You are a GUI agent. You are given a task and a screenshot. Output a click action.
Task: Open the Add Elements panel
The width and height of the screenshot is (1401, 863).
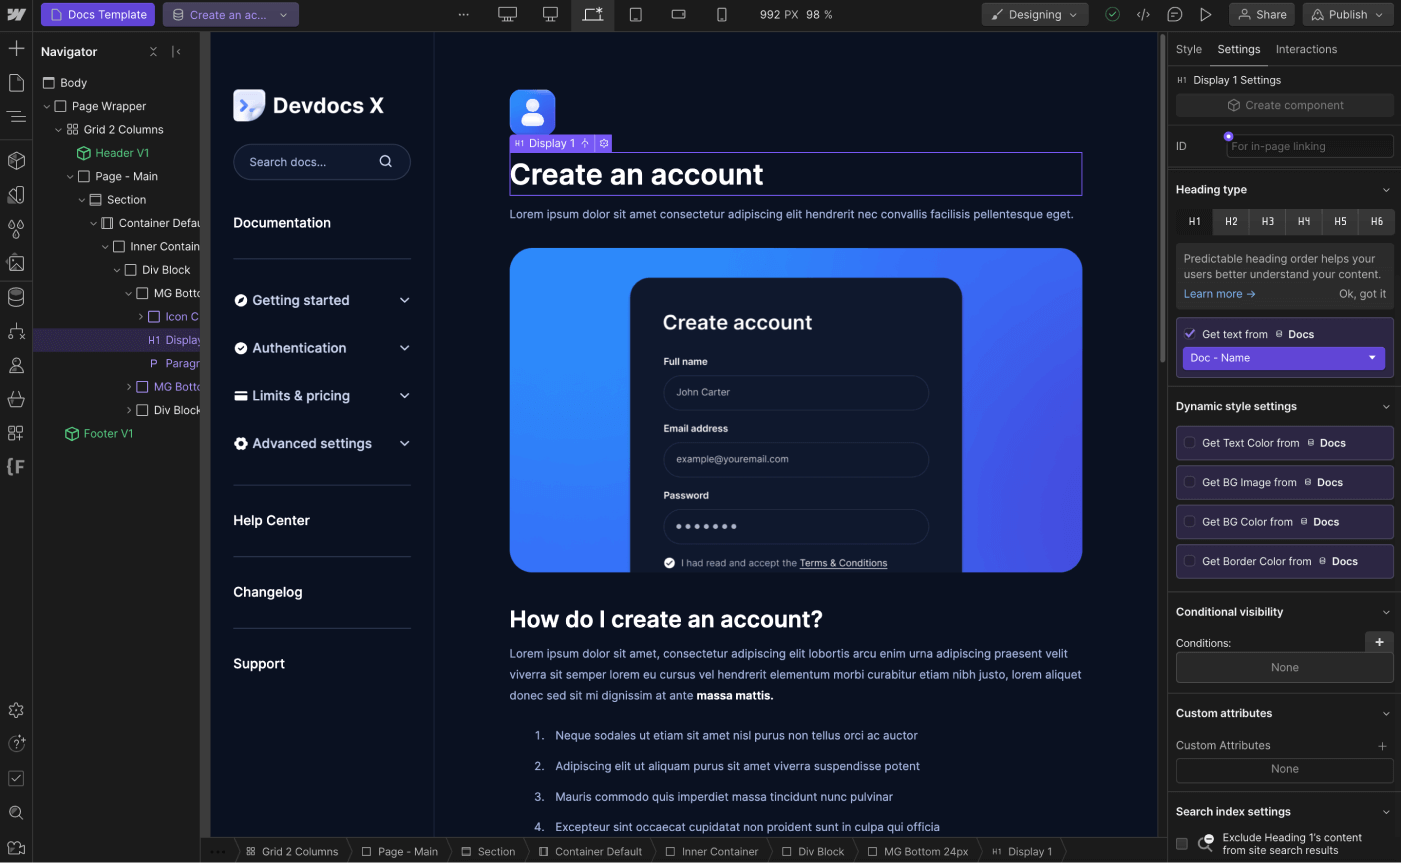pos(15,47)
